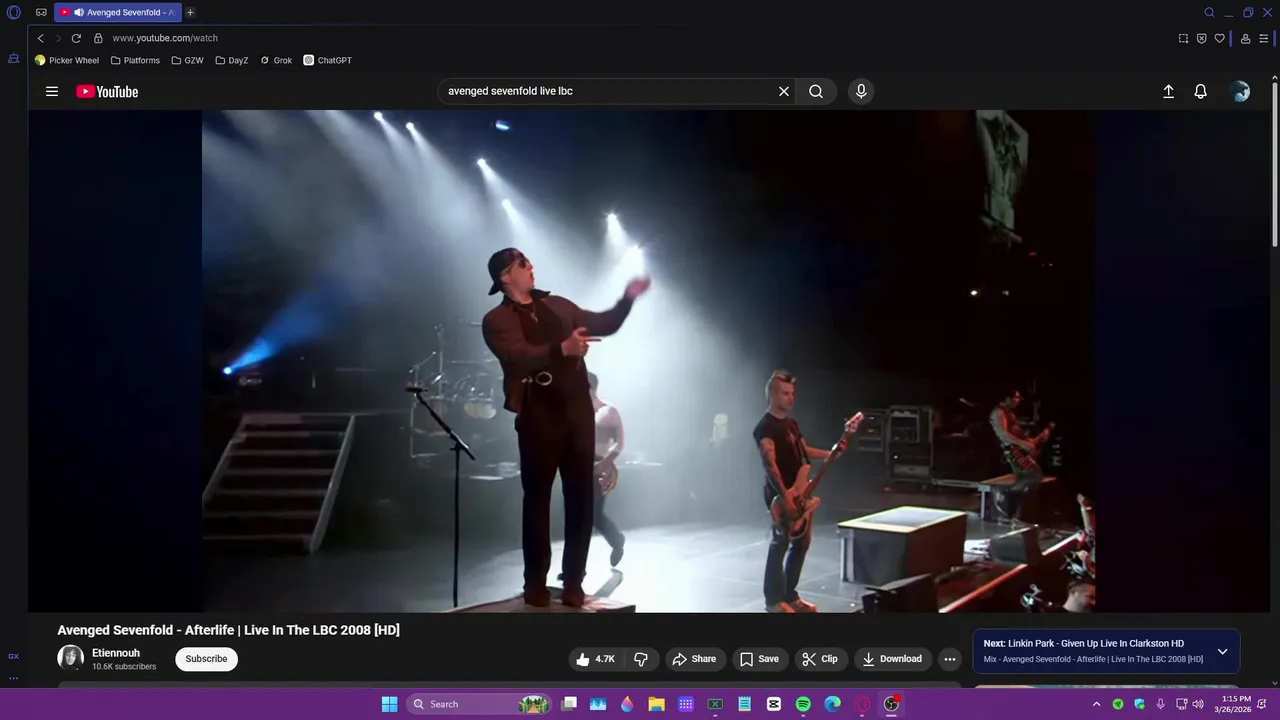Image resolution: width=1280 pixels, height=720 pixels.
Task: Open the DayZ bookmark folder
Action: (232, 60)
